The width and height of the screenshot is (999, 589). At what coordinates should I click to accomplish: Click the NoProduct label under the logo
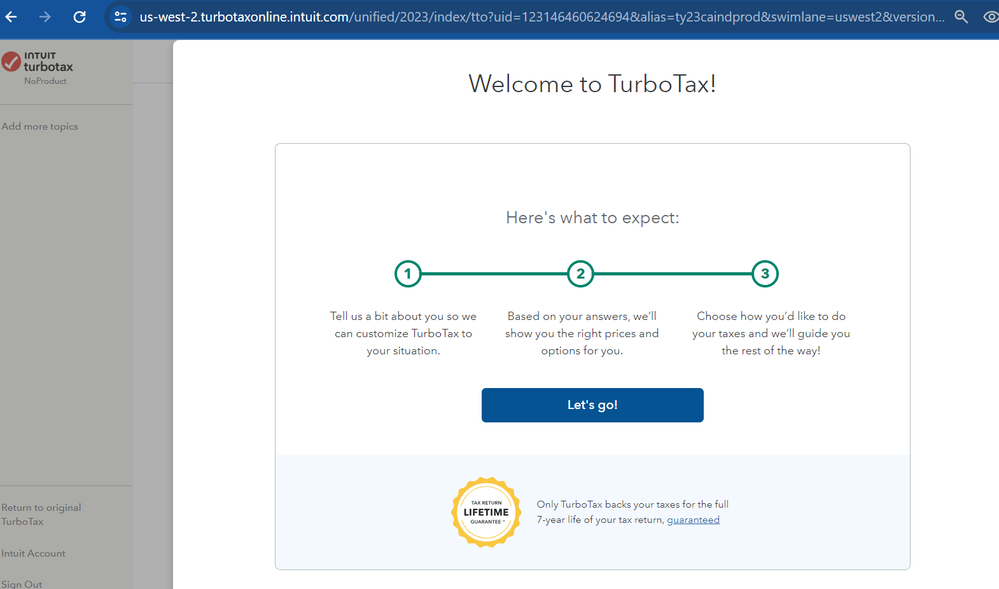click(45, 81)
